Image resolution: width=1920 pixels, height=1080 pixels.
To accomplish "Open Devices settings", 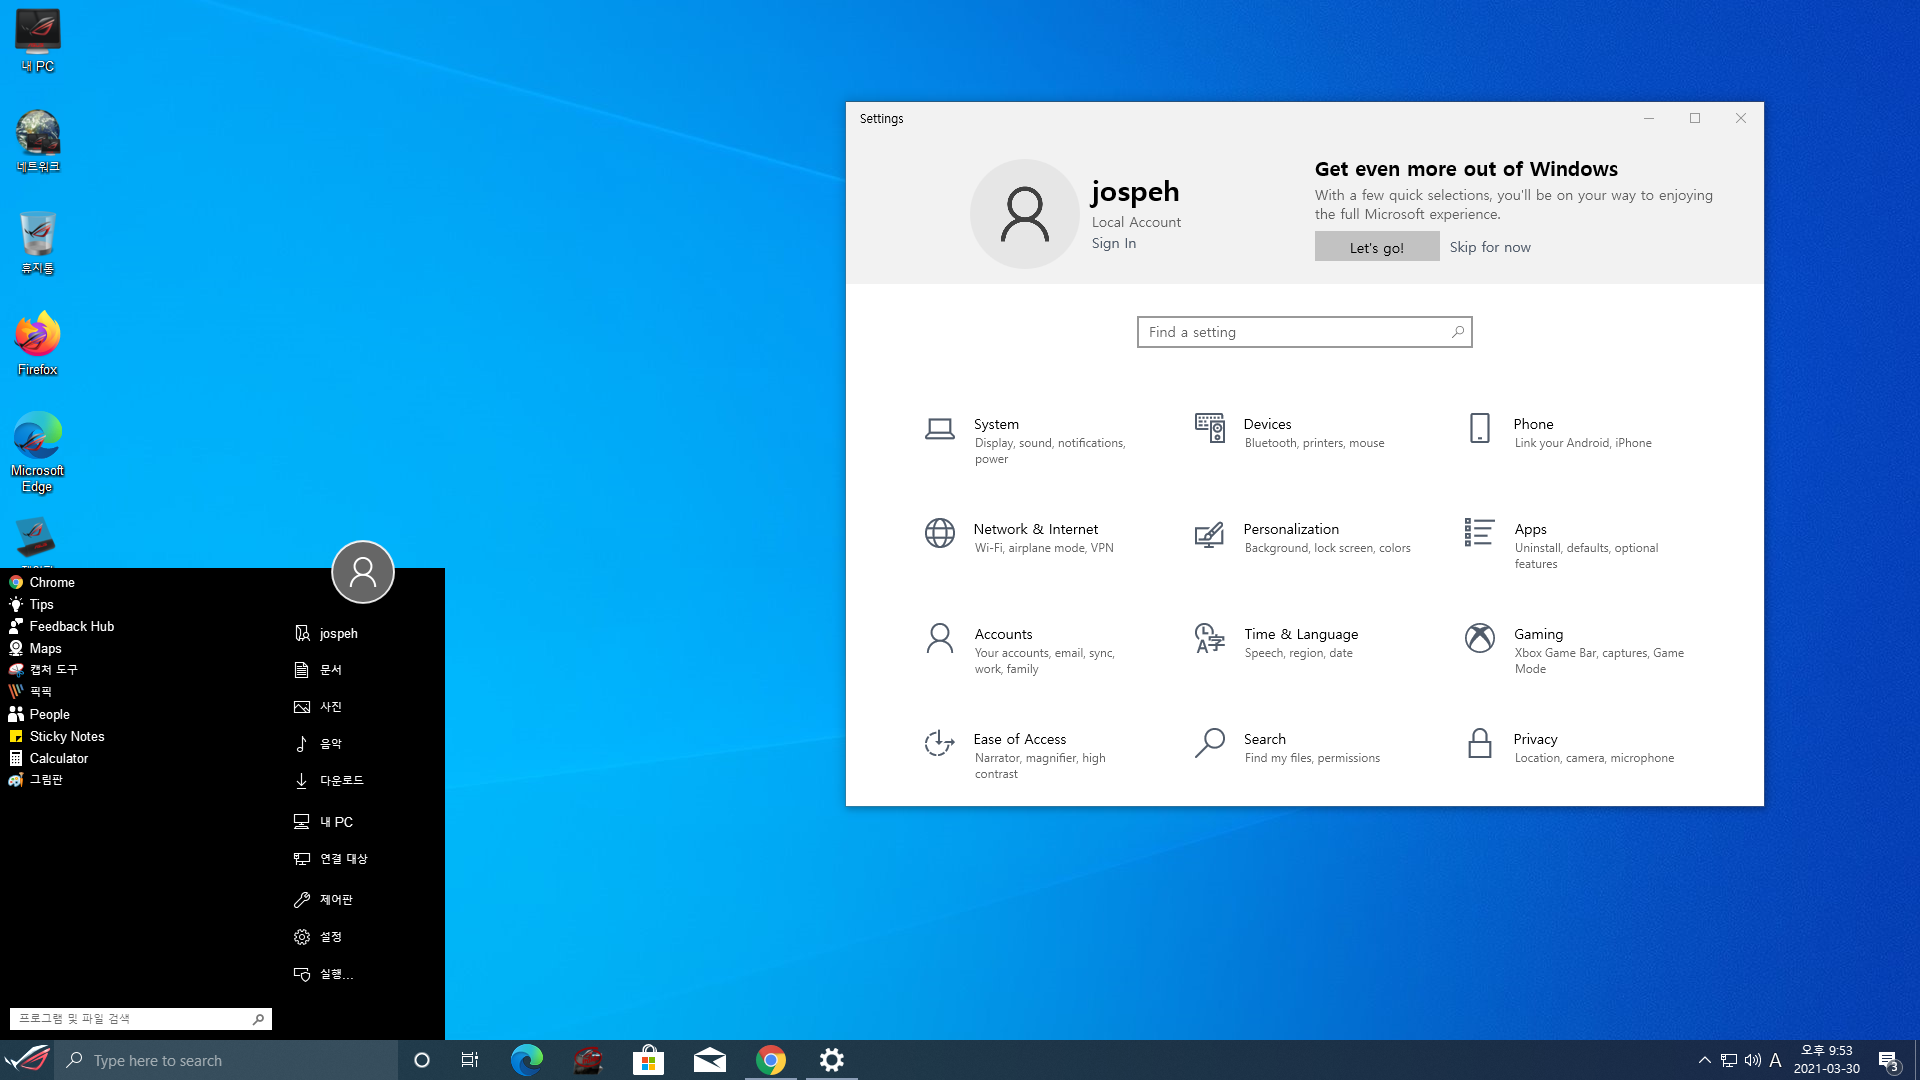I will pyautogui.click(x=1266, y=425).
